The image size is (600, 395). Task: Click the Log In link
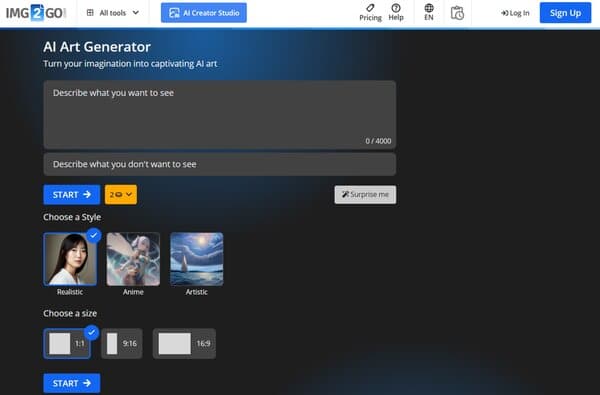coord(515,13)
